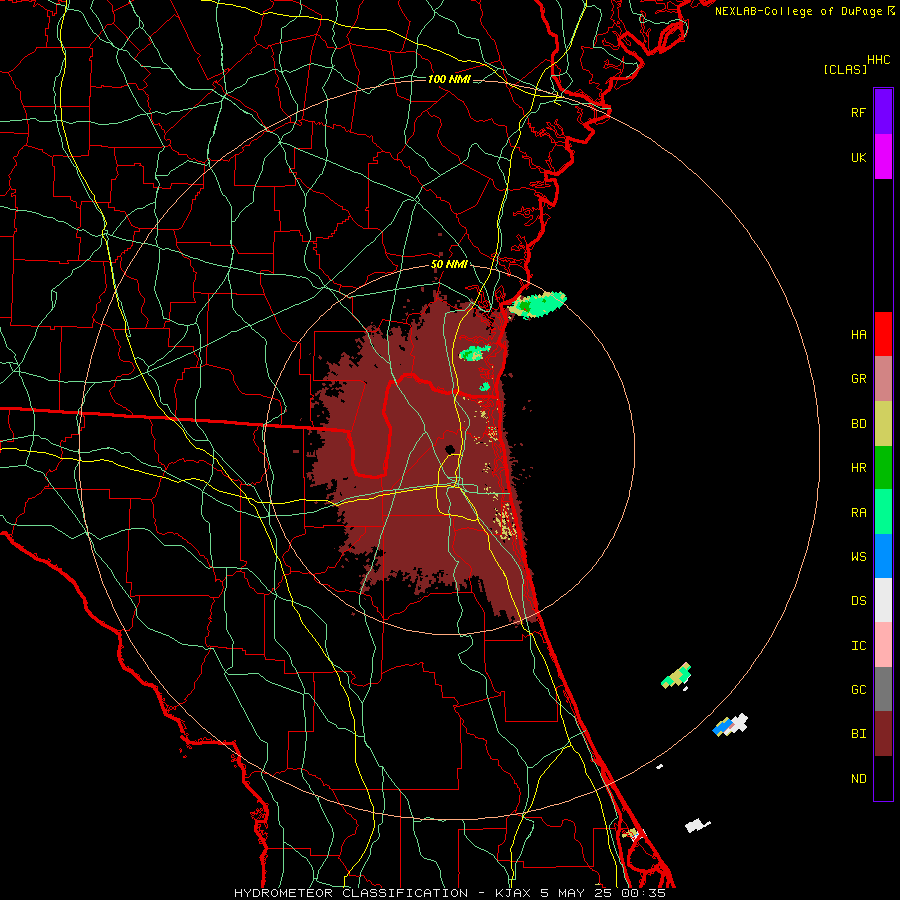Click the bright green RA swatch
Image resolution: width=900 pixels, height=900 pixels.
[x=883, y=512]
